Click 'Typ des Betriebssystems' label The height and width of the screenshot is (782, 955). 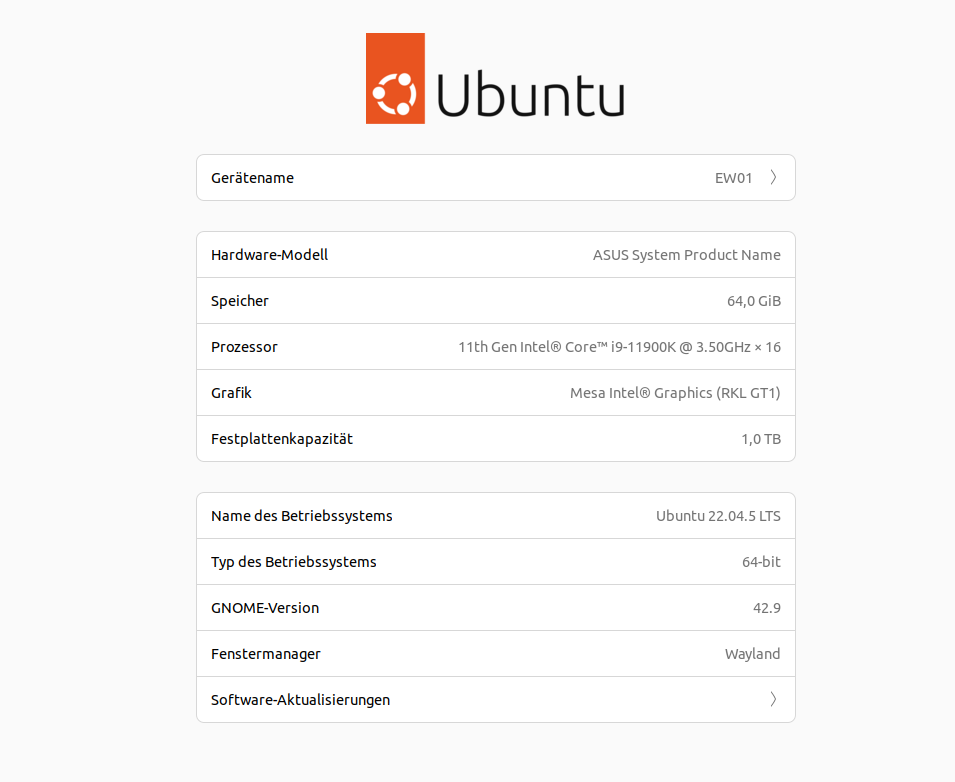pyautogui.click(x=294, y=562)
